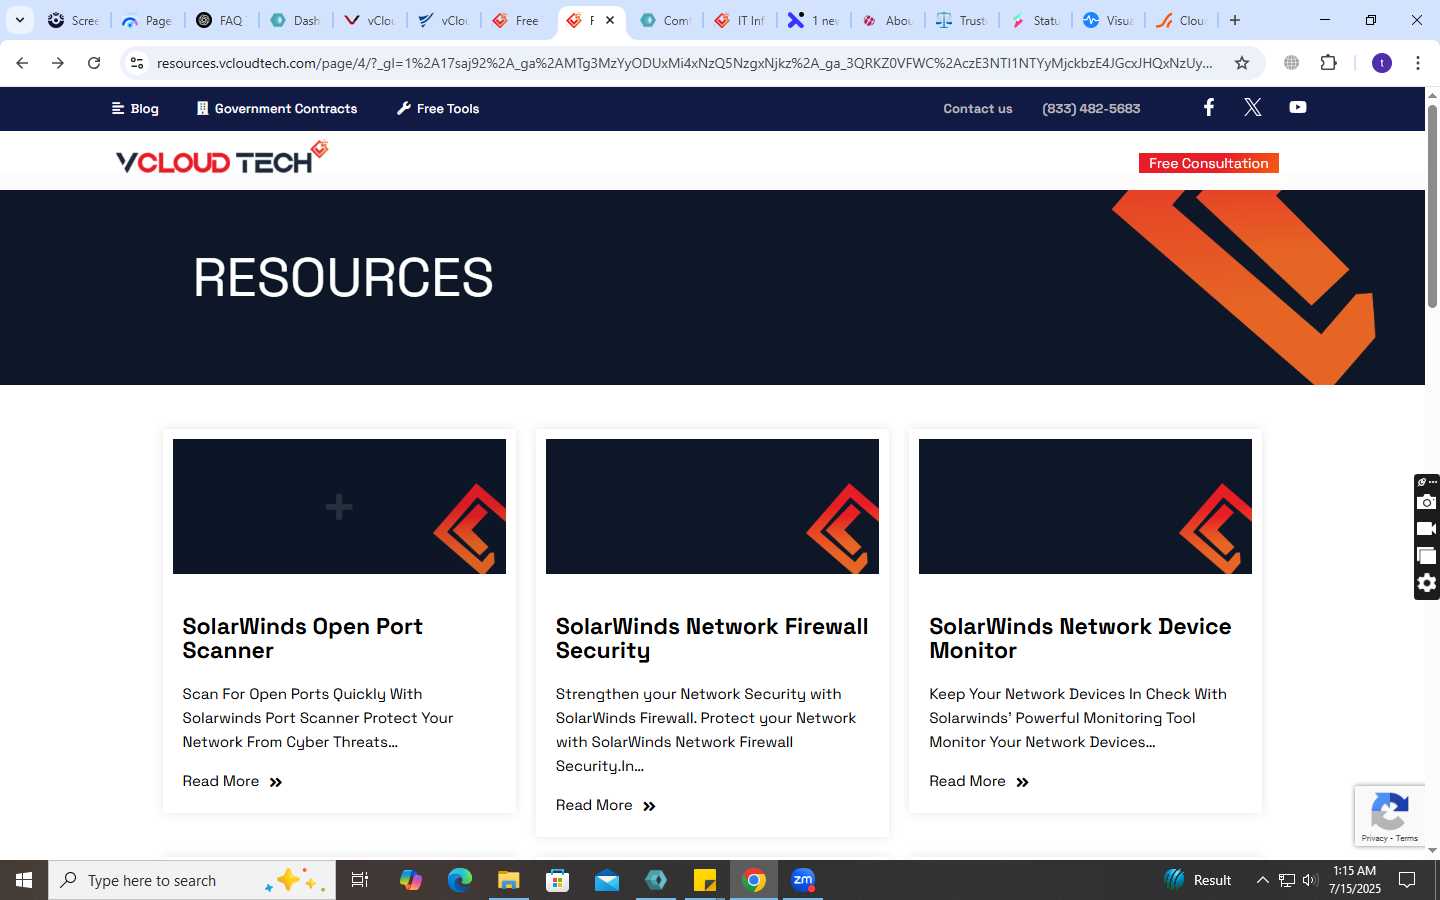Click the browser forward arrow

58,63
